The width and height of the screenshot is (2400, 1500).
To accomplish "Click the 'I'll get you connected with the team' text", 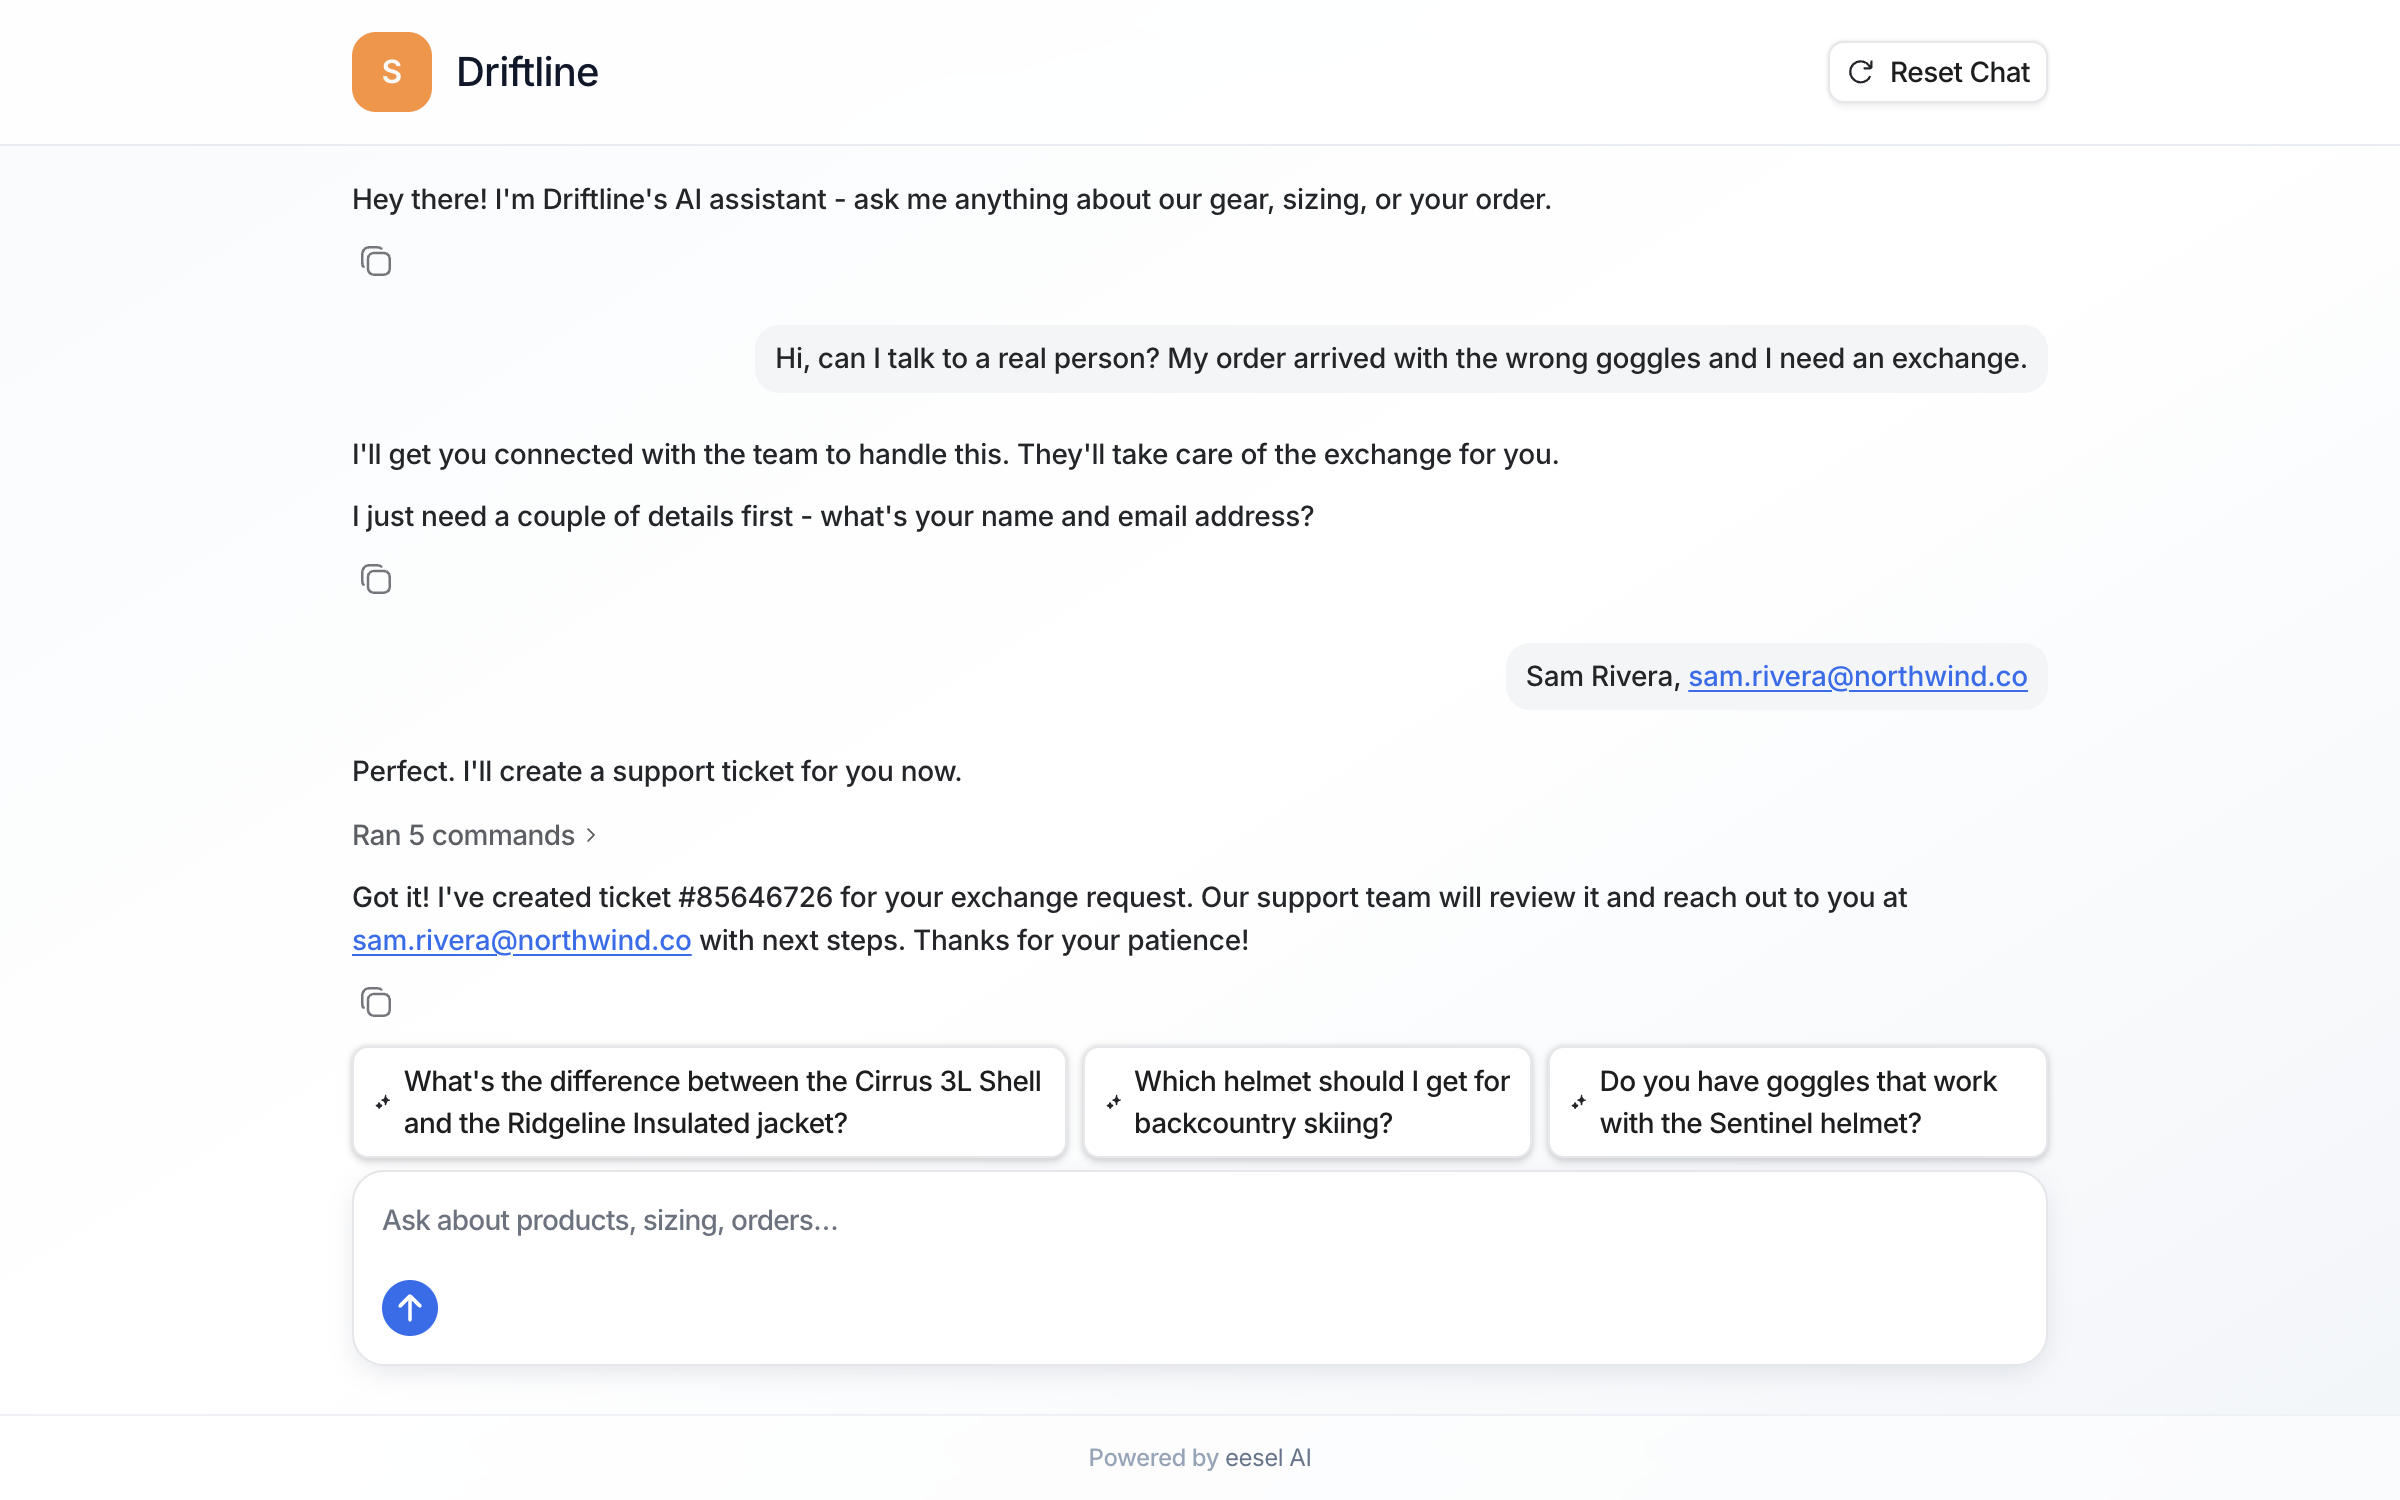I will click(x=955, y=454).
